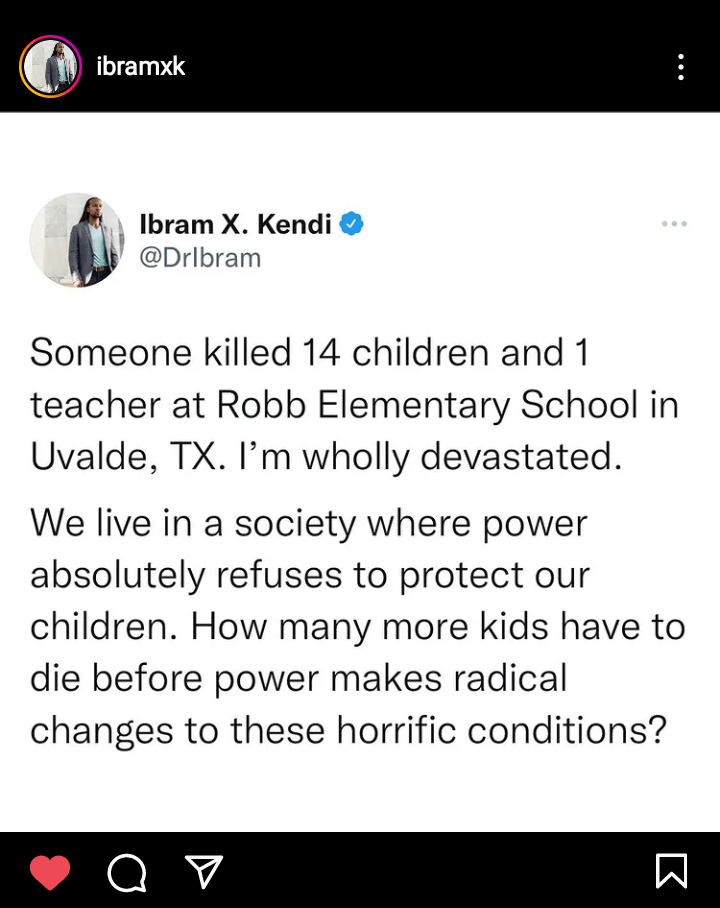This screenshot has width=720, height=908.
Task: Open the tweet's gray horizontal ellipsis menu
Action: pos(674,224)
